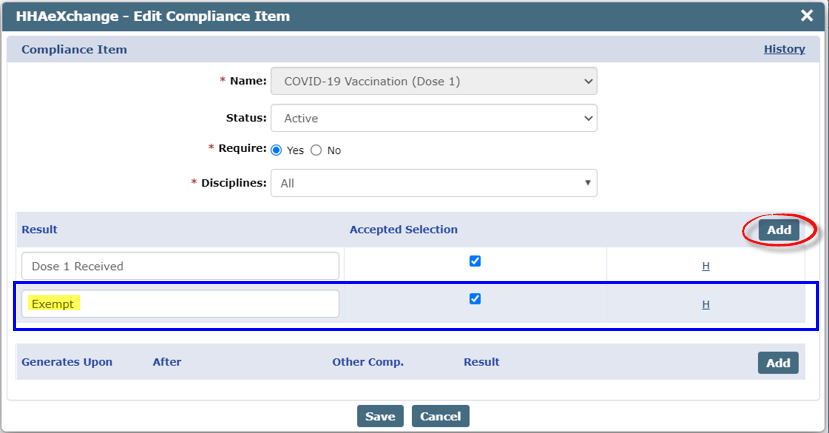This screenshot has height=433, width=829.
Task: Click Add button in Generates Upon section
Action: coord(778,363)
